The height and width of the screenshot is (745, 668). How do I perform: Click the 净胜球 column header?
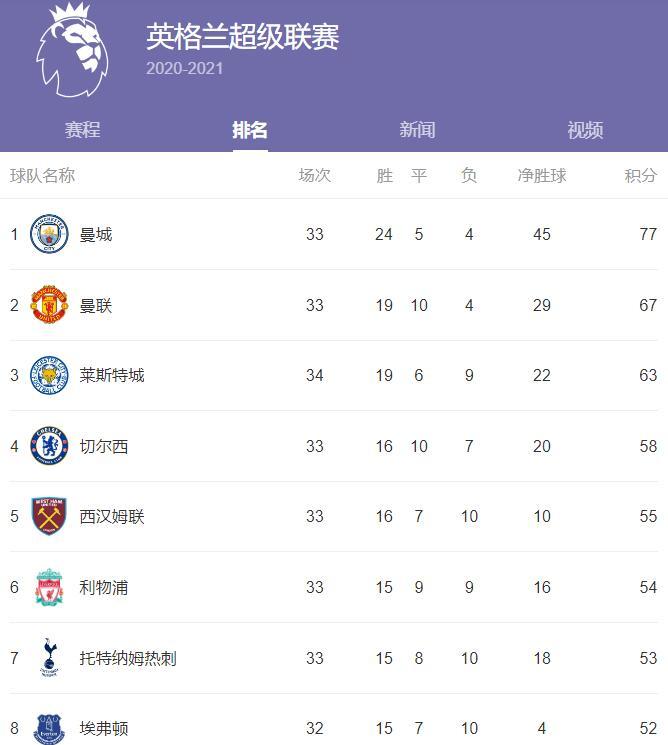(542, 175)
